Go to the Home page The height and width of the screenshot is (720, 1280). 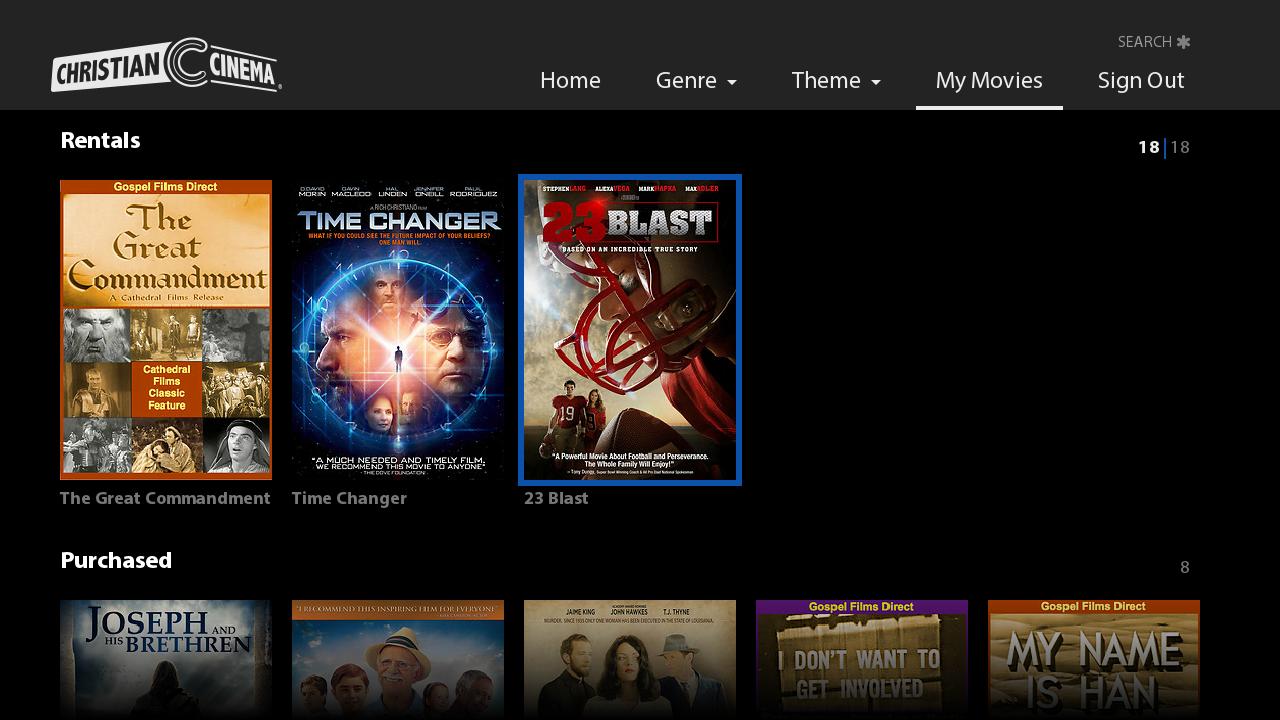coord(570,81)
